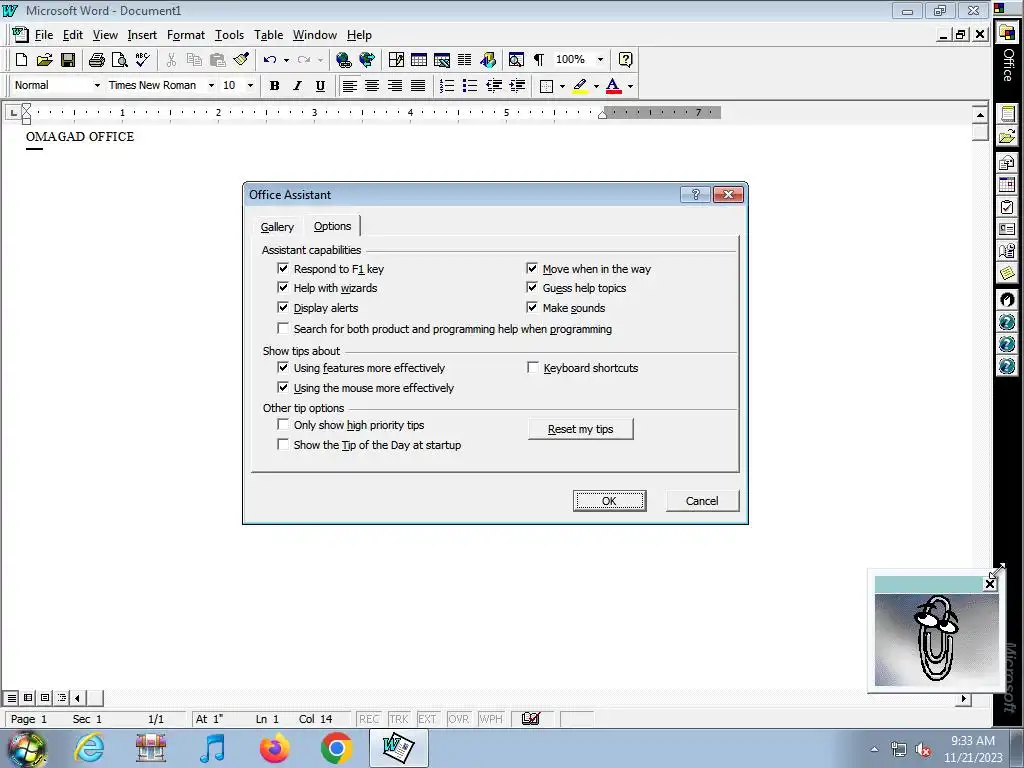Run the spelling and grammar check
The height and width of the screenshot is (768, 1024).
[x=142, y=60]
